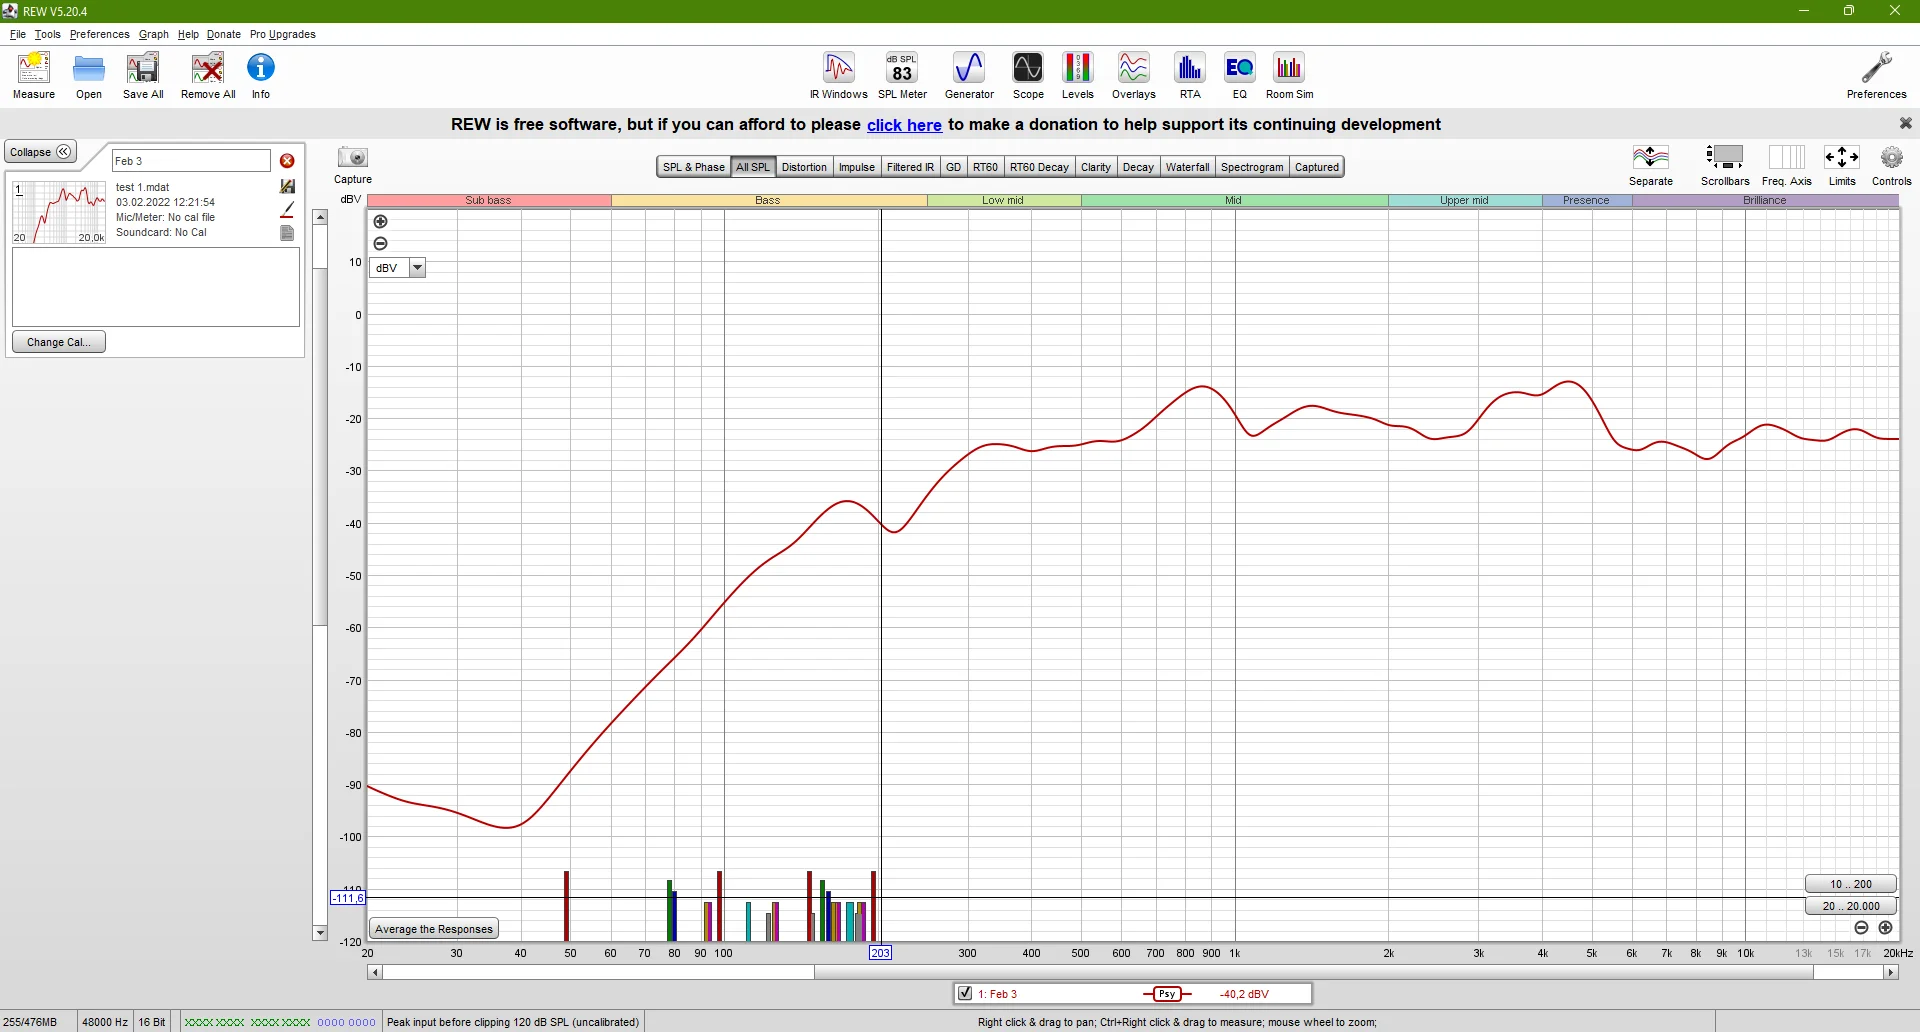The image size is (1920, 1032).
Task: Open Preferences via the wrench icon
Action: click(x=1876, y=76)
